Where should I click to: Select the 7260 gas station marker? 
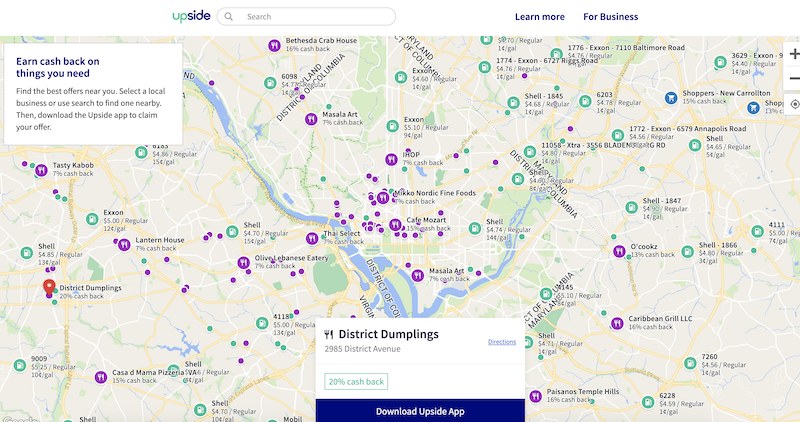[x=690, y=363]
